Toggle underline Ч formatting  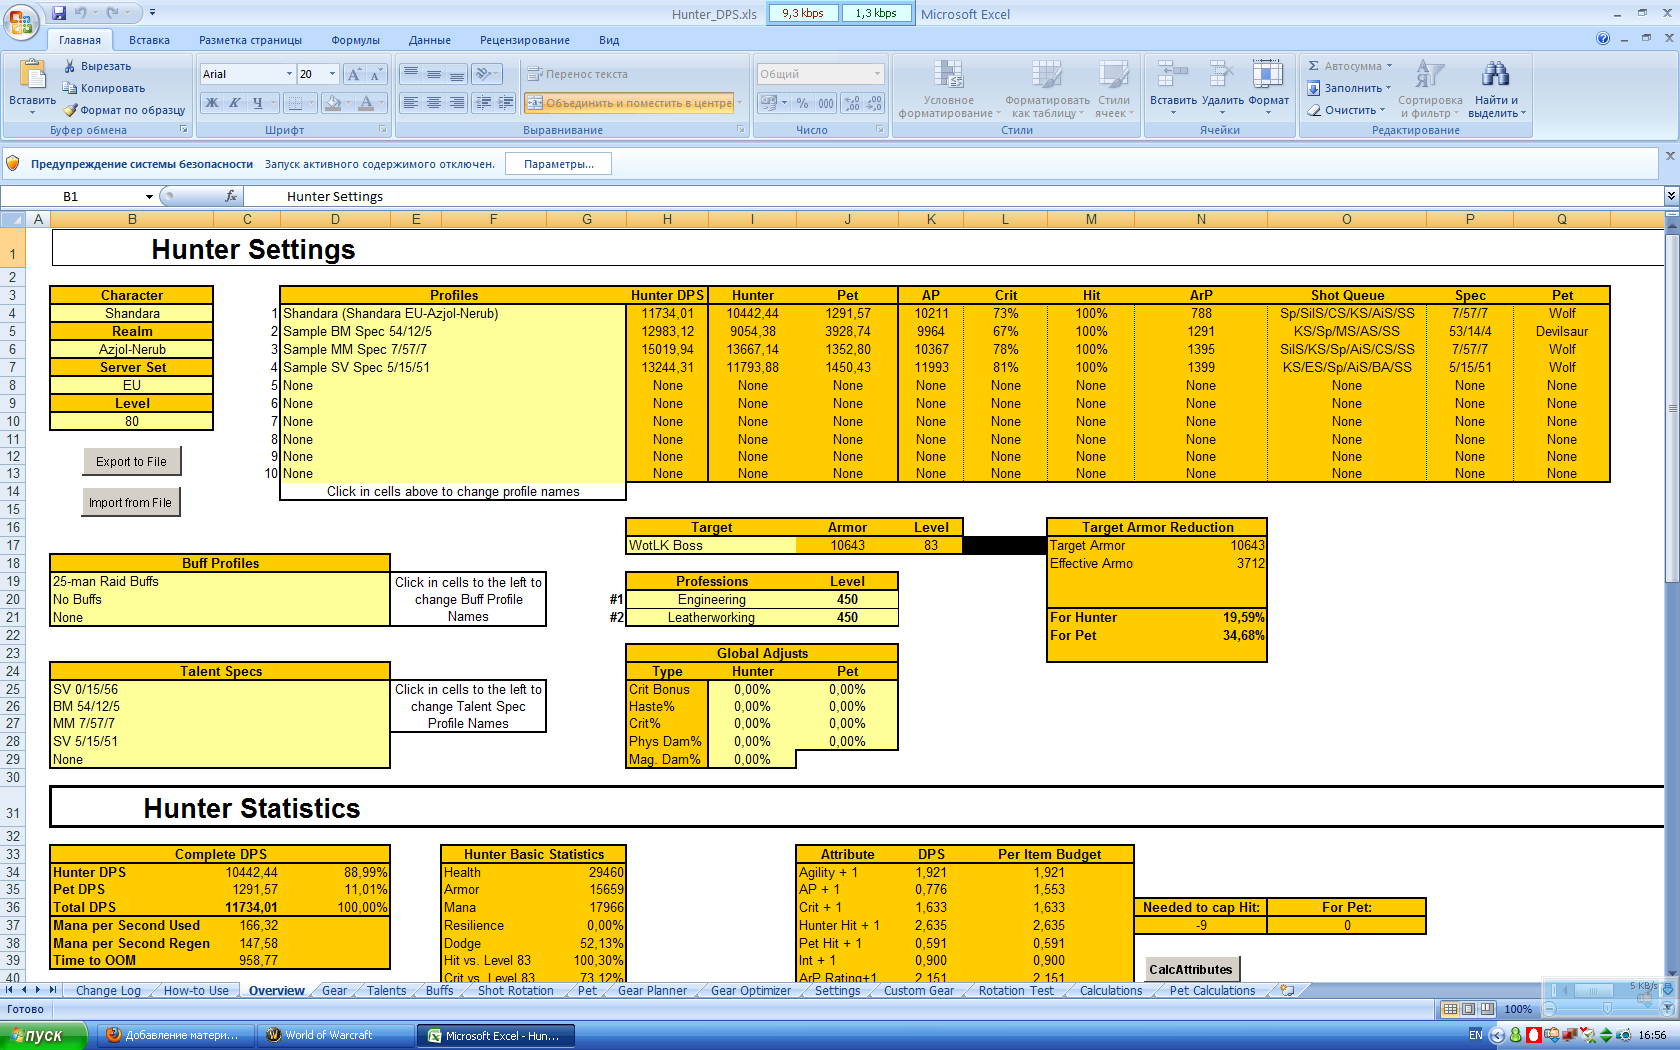pyautogui.click(x=257, y=103)
